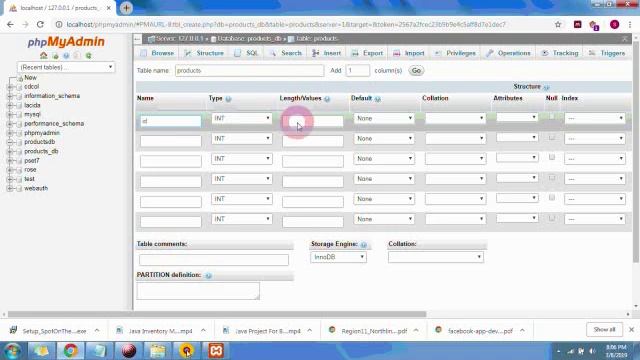
Task: Switch to the Structure tab
Action: click(x=204, y=53)
